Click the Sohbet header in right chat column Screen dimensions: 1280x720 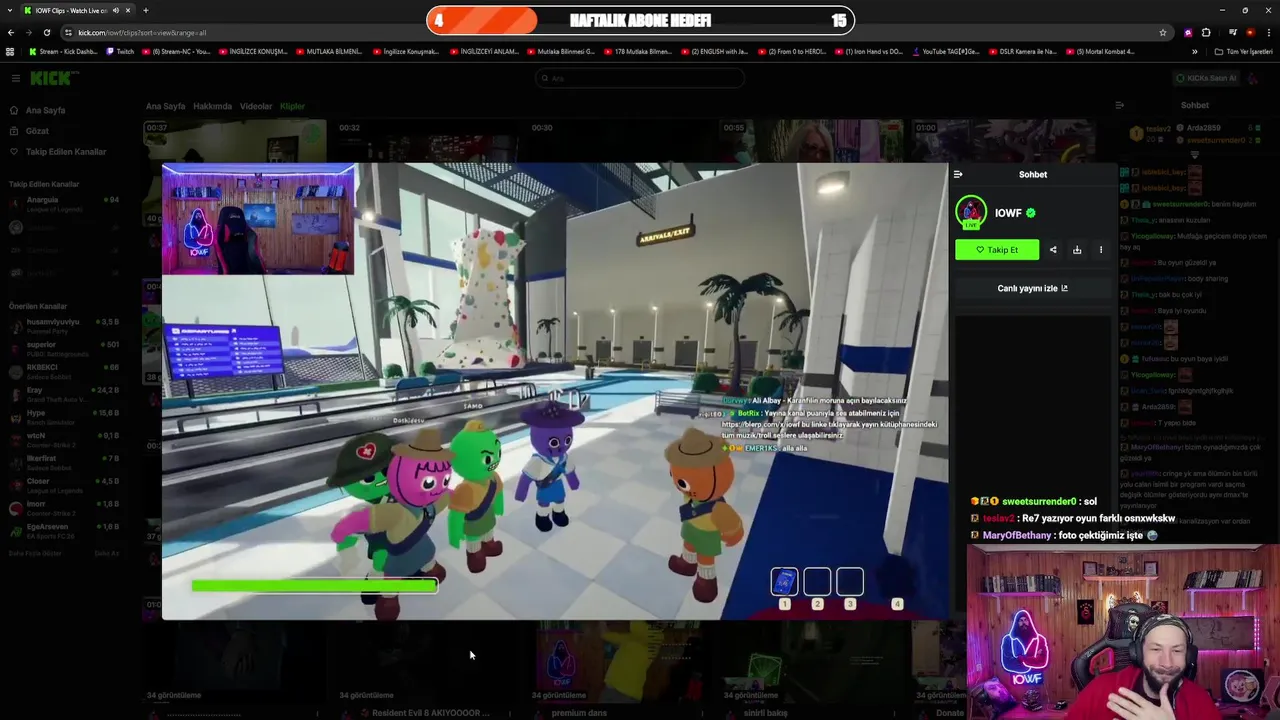tap(1194, 105)
